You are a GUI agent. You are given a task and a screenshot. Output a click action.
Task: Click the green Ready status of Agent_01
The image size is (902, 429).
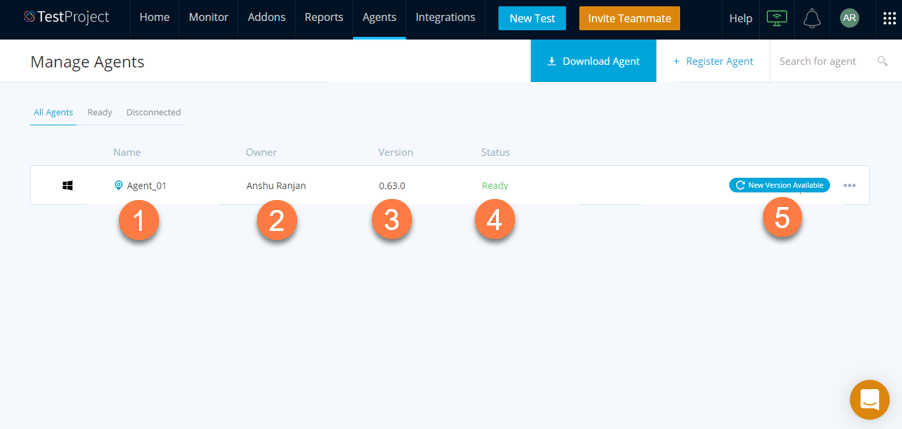[495, 186]
